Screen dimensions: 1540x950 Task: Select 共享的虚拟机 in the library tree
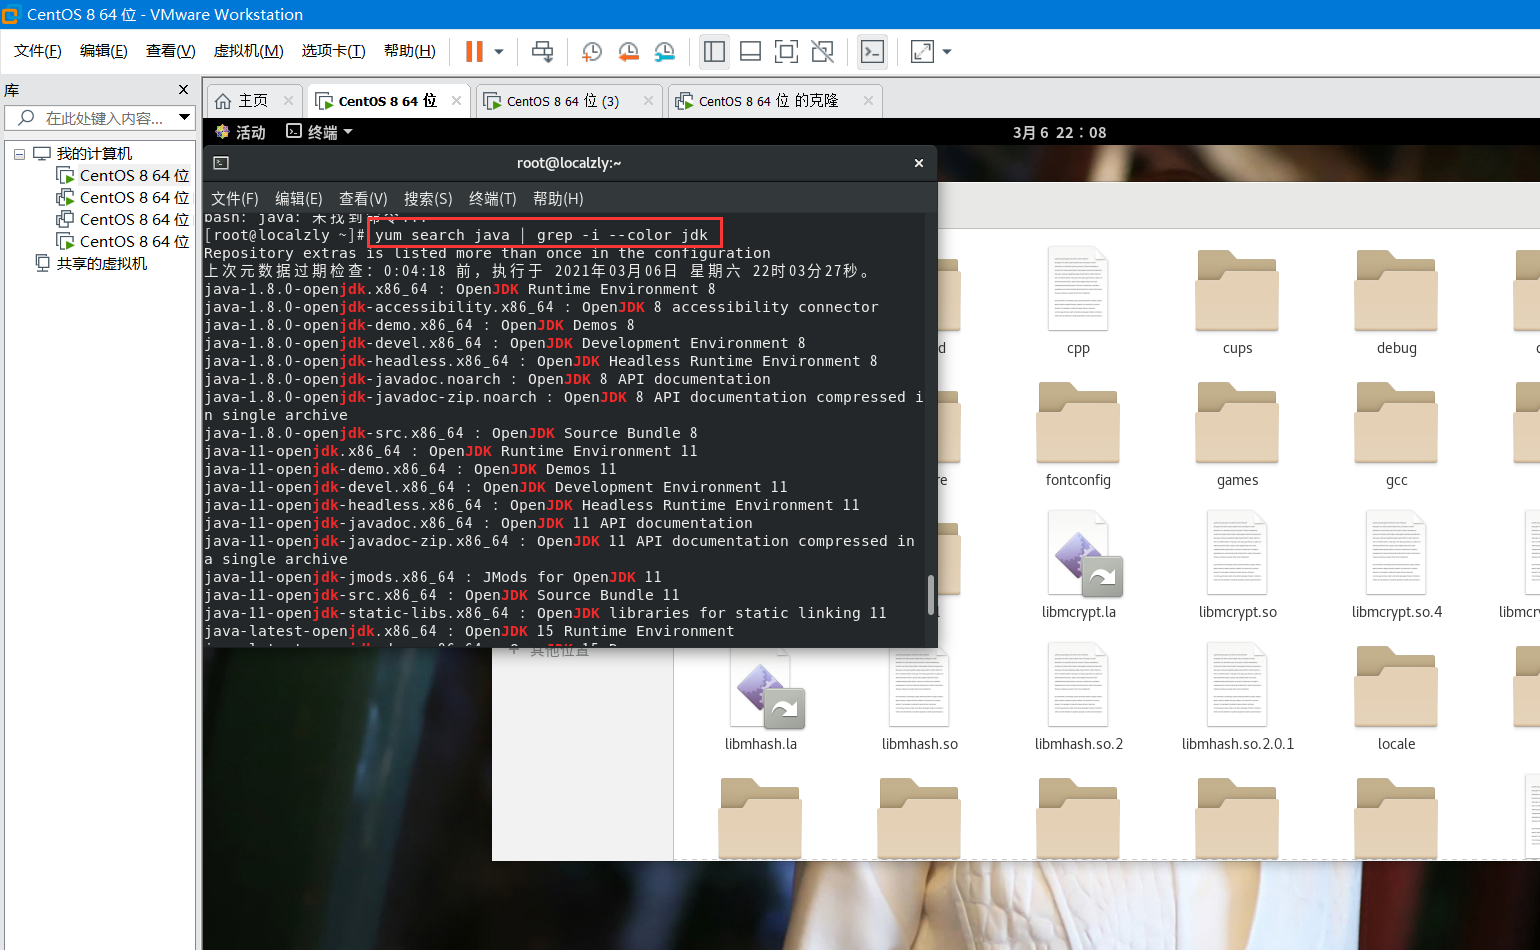pyautogui.click(x=102, y=264)
